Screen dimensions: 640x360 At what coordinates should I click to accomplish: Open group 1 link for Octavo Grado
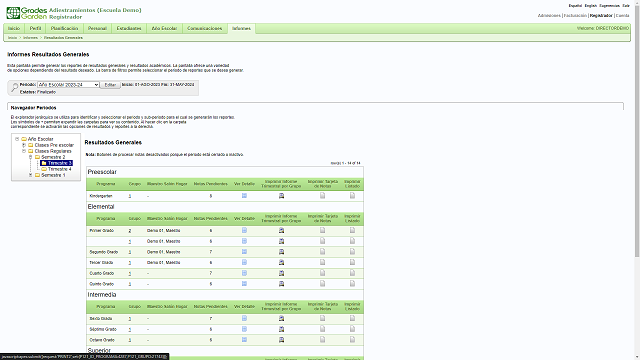pos(130,340)
